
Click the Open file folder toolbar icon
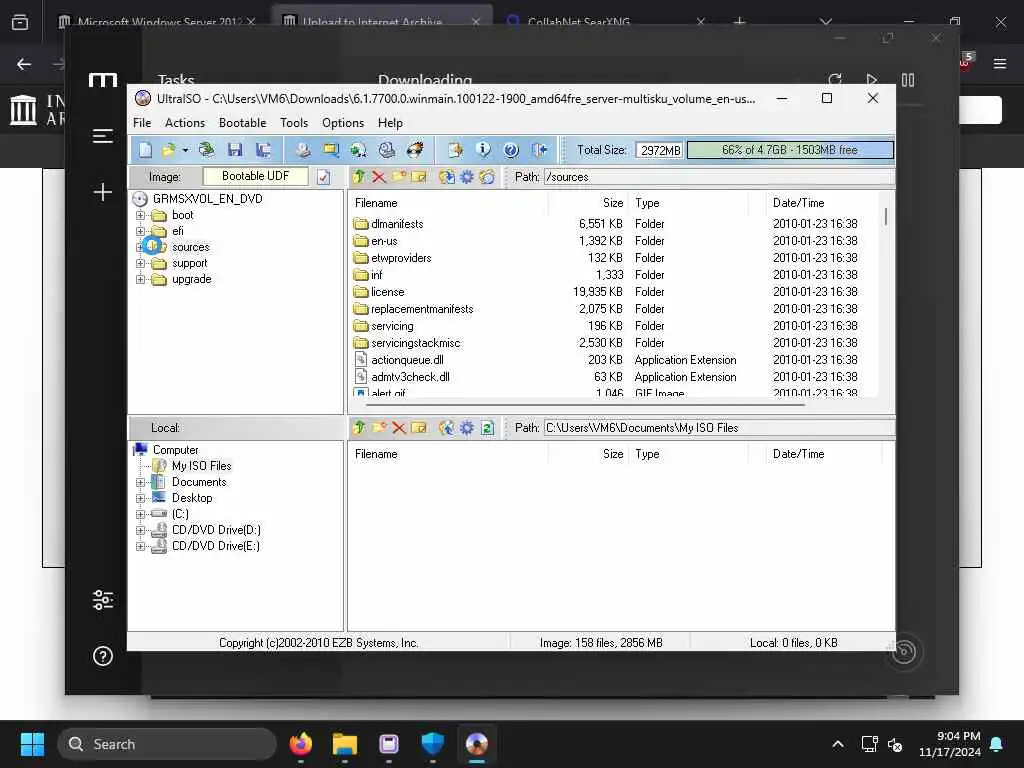(168, 150)
